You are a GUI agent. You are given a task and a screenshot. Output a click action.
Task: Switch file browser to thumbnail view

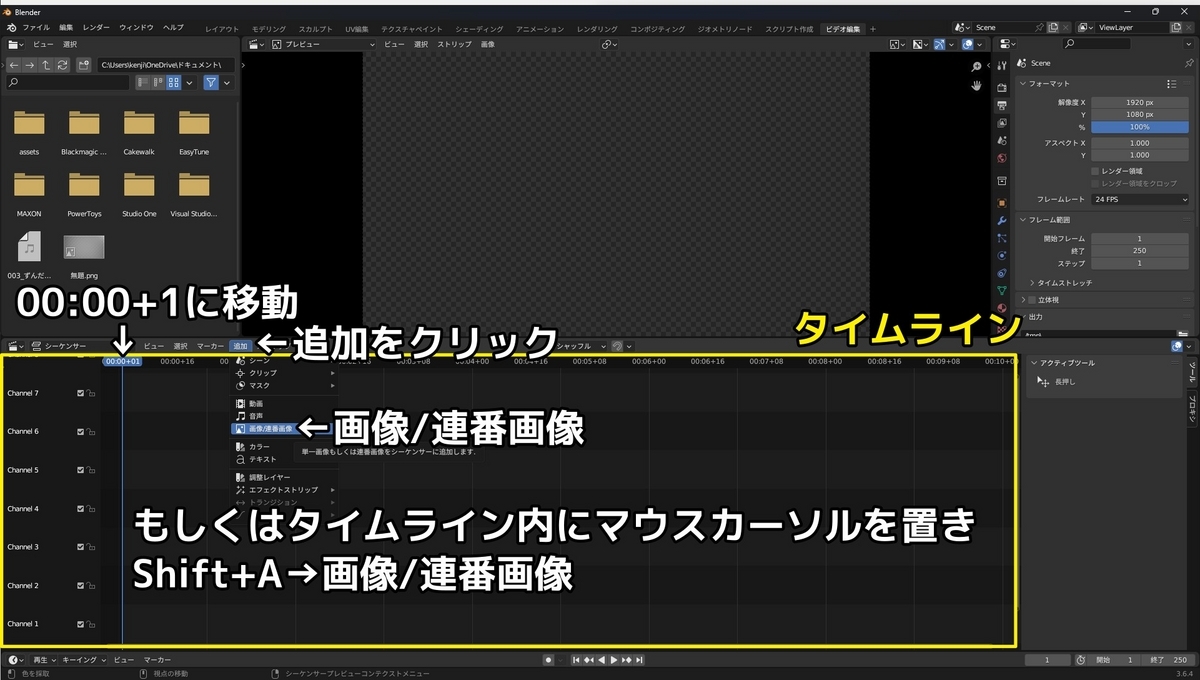coord(173,83)
